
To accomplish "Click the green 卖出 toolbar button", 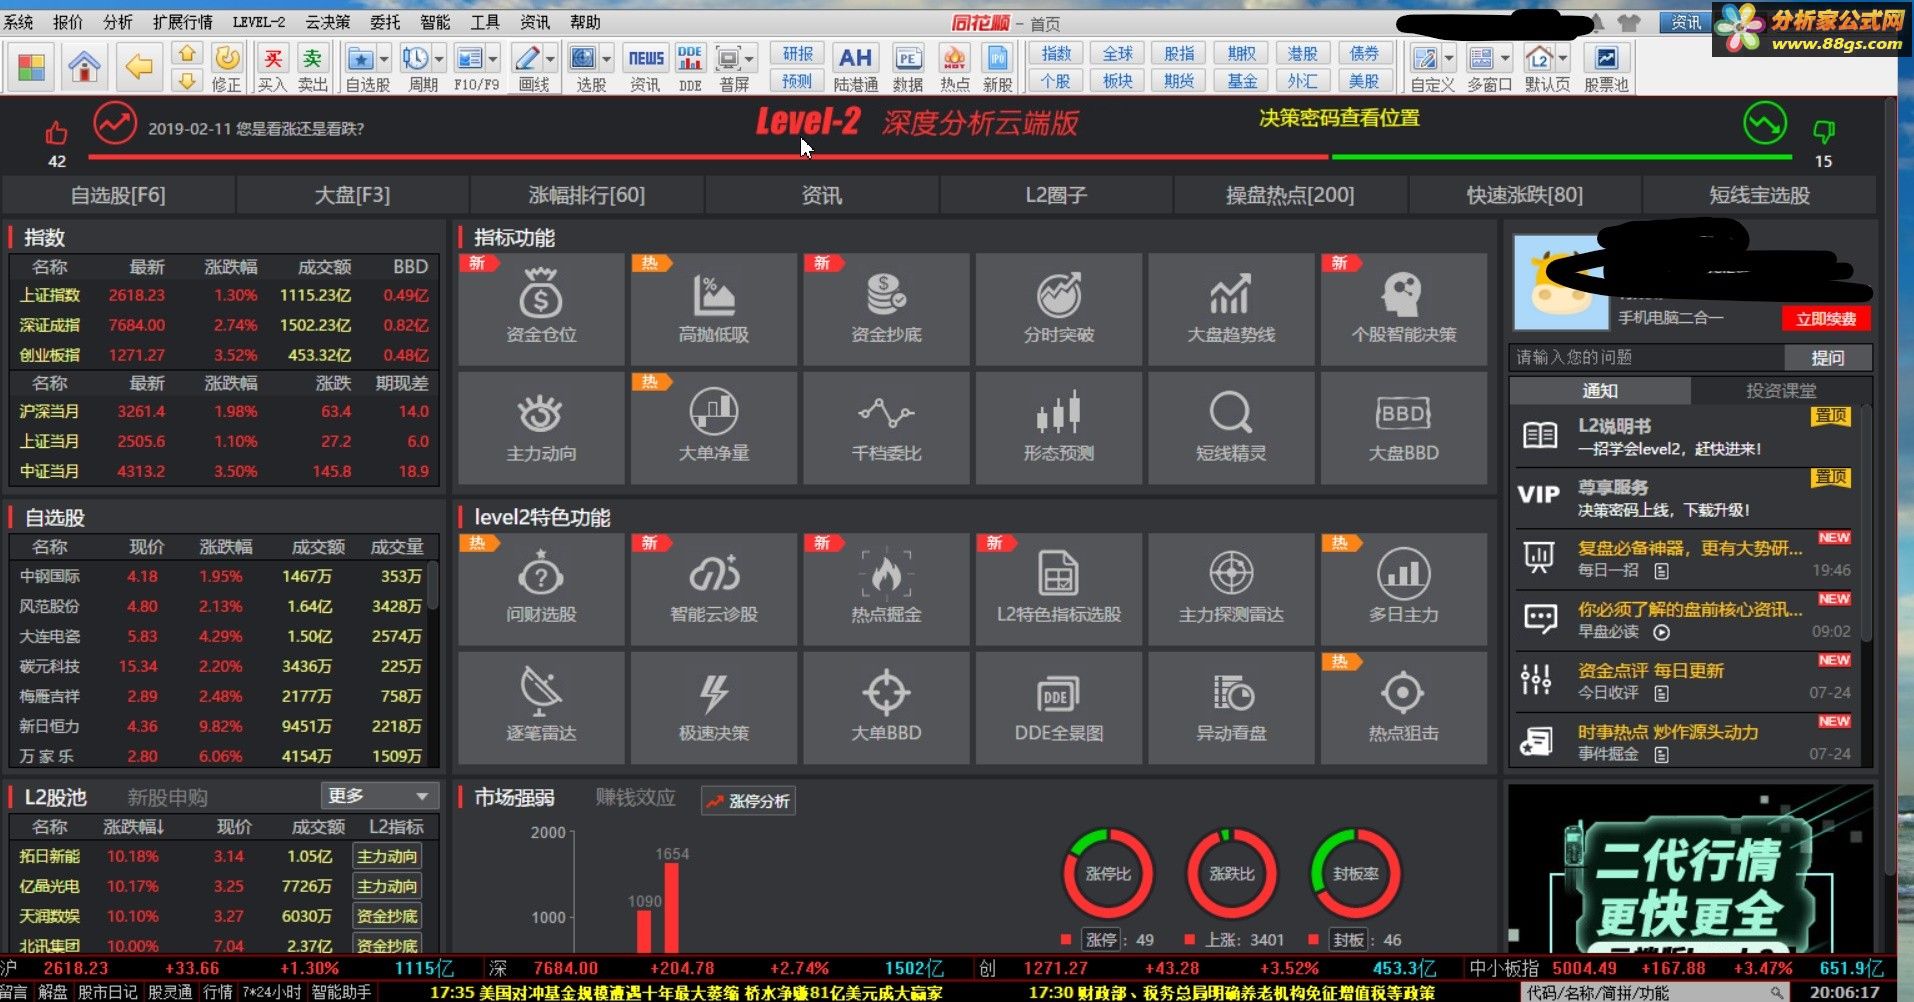I will point(312,67).
